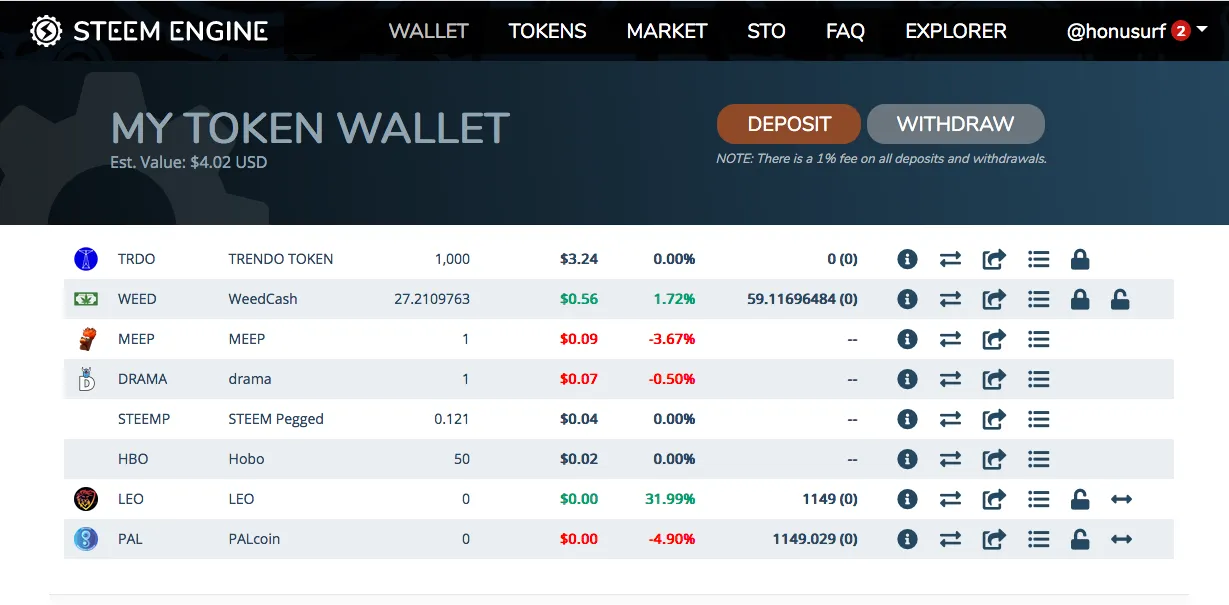
Task: Open info for PAL token
Action: pyautogui.click(x=907, y=539)
